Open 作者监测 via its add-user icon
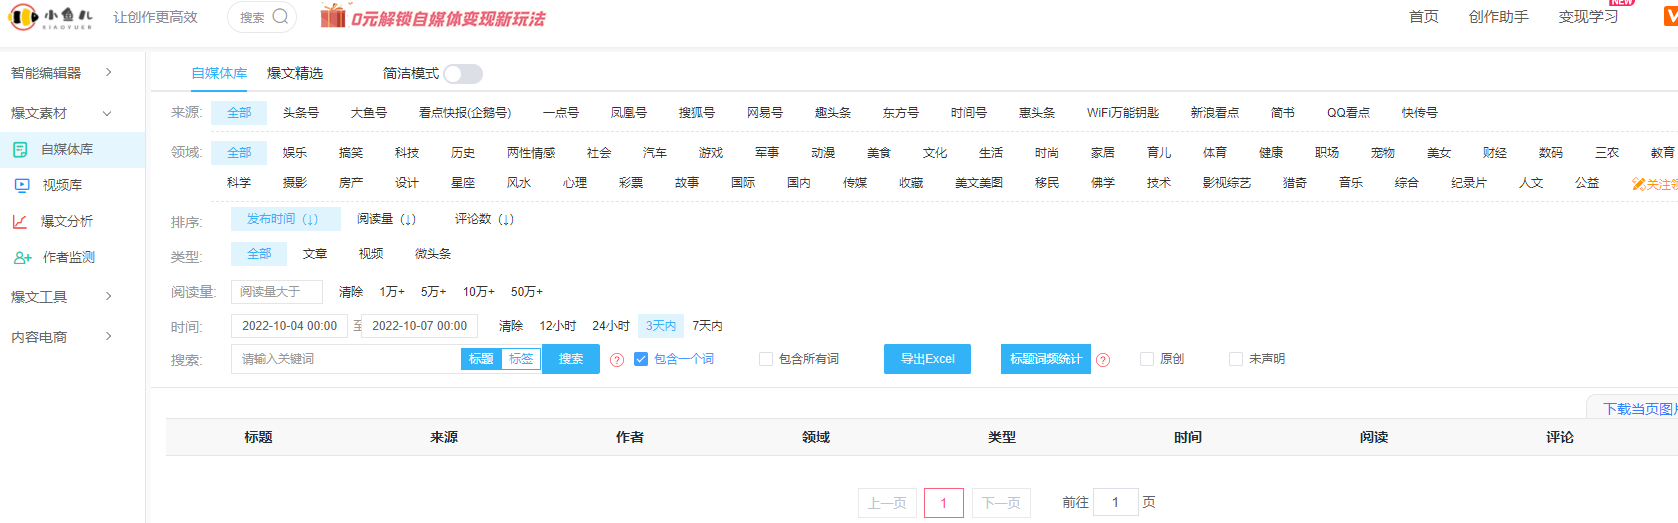 (22, 257)
